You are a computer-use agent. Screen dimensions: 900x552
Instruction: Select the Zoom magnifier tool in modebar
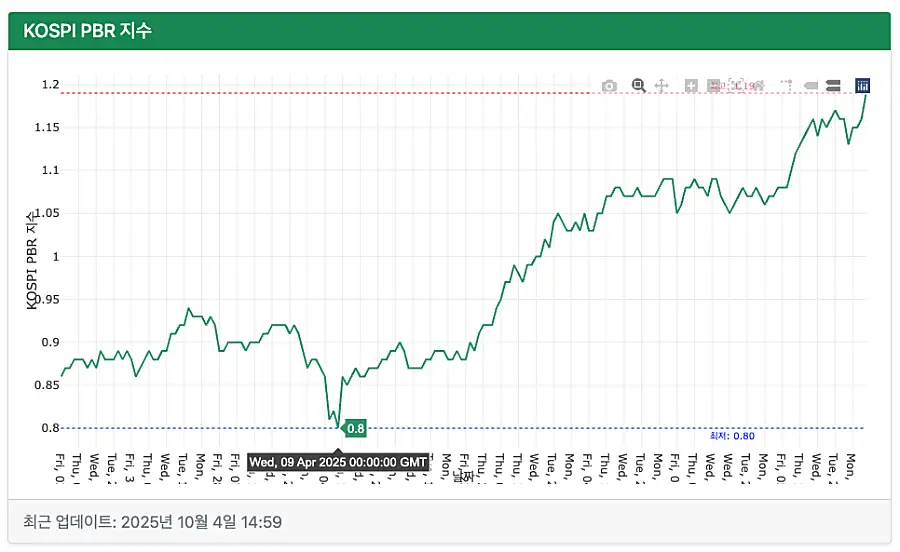coord(638,86)
